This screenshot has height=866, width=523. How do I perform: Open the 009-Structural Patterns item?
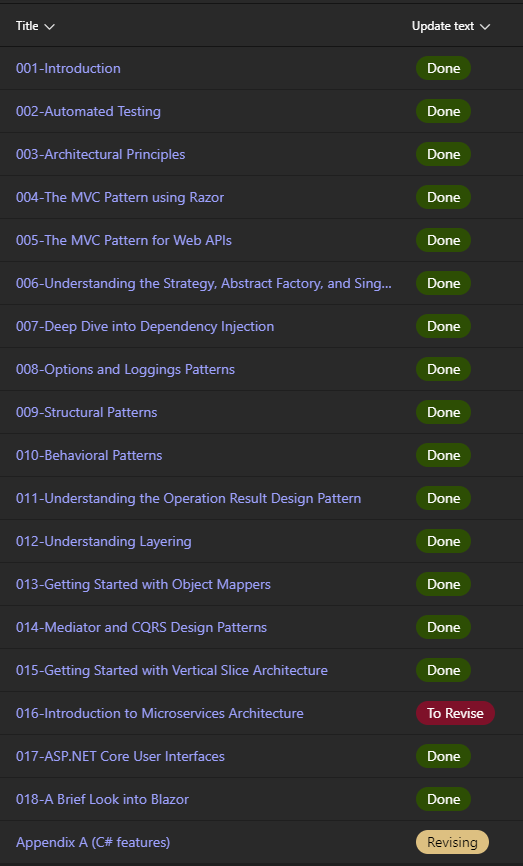point(87,413)
